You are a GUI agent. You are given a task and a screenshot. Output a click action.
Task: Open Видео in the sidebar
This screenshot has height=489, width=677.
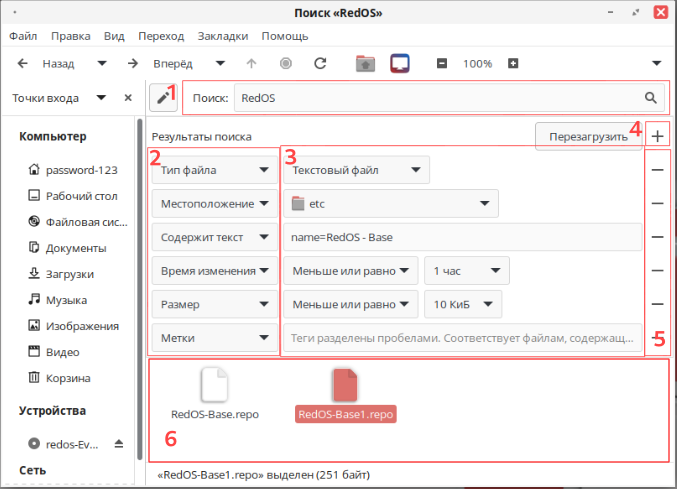point(54,352)
